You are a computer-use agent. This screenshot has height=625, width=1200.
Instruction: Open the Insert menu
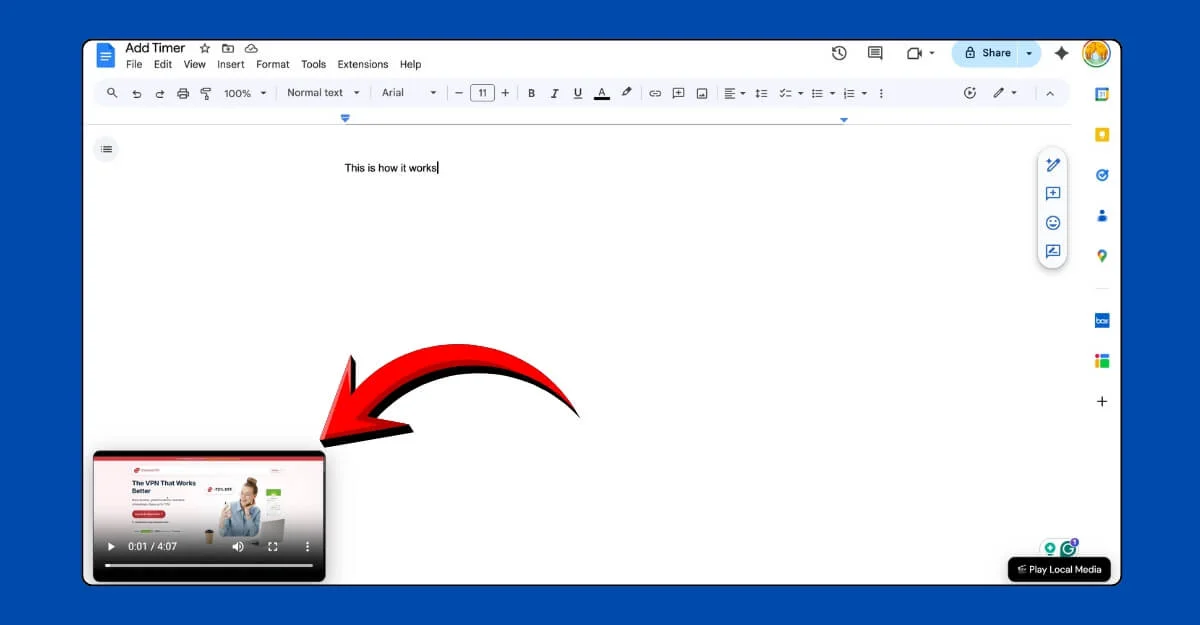click(x=230, y=64)
